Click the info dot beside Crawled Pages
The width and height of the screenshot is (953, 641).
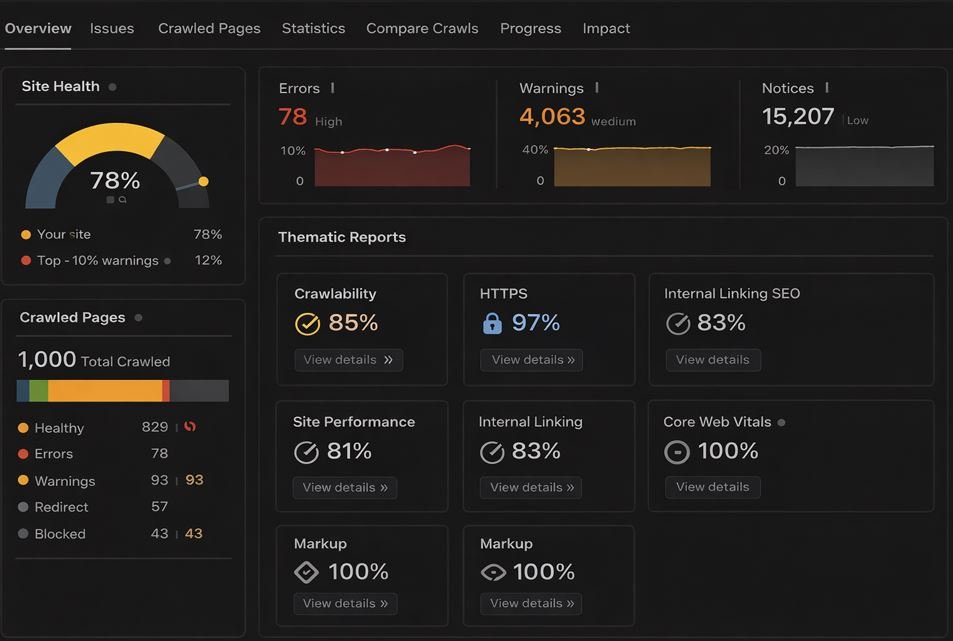tap(138, 318)
